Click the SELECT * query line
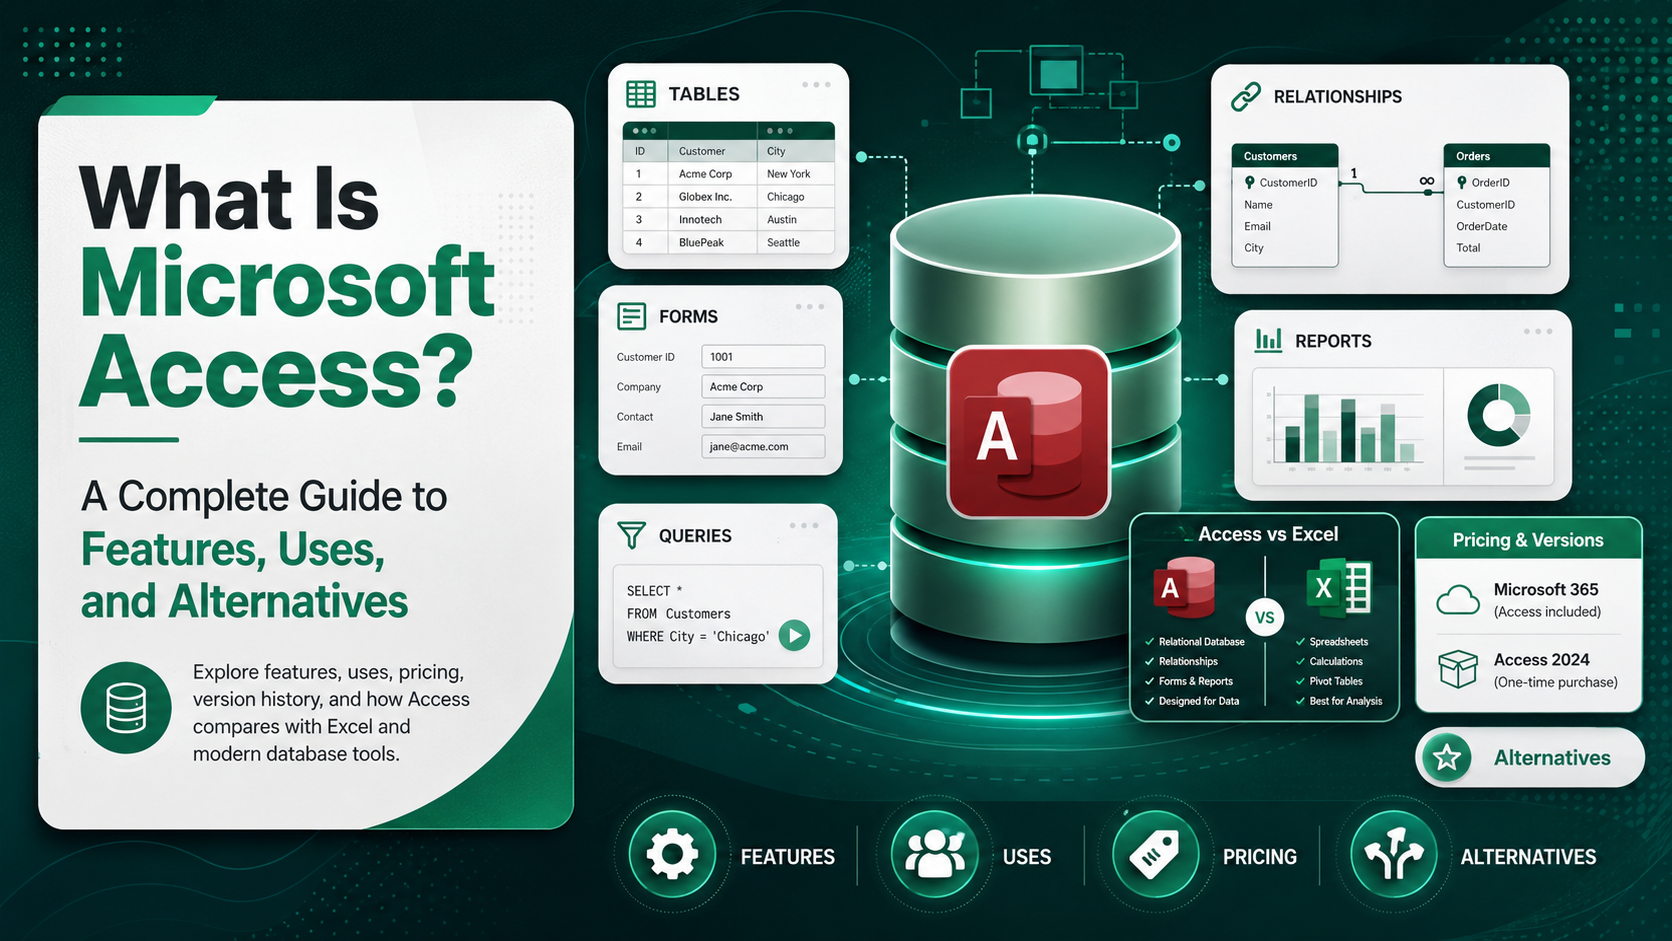 click(x=655, y=591)
